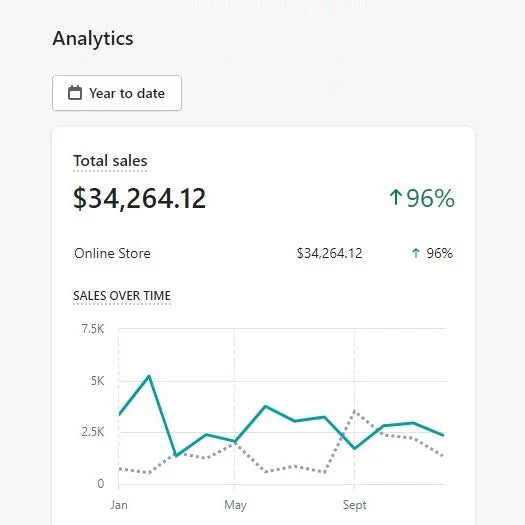Click the Online Store $34,264.12 value
This screenshot has height=525, width=525.
pyautogui.click(x=329, y=253)
